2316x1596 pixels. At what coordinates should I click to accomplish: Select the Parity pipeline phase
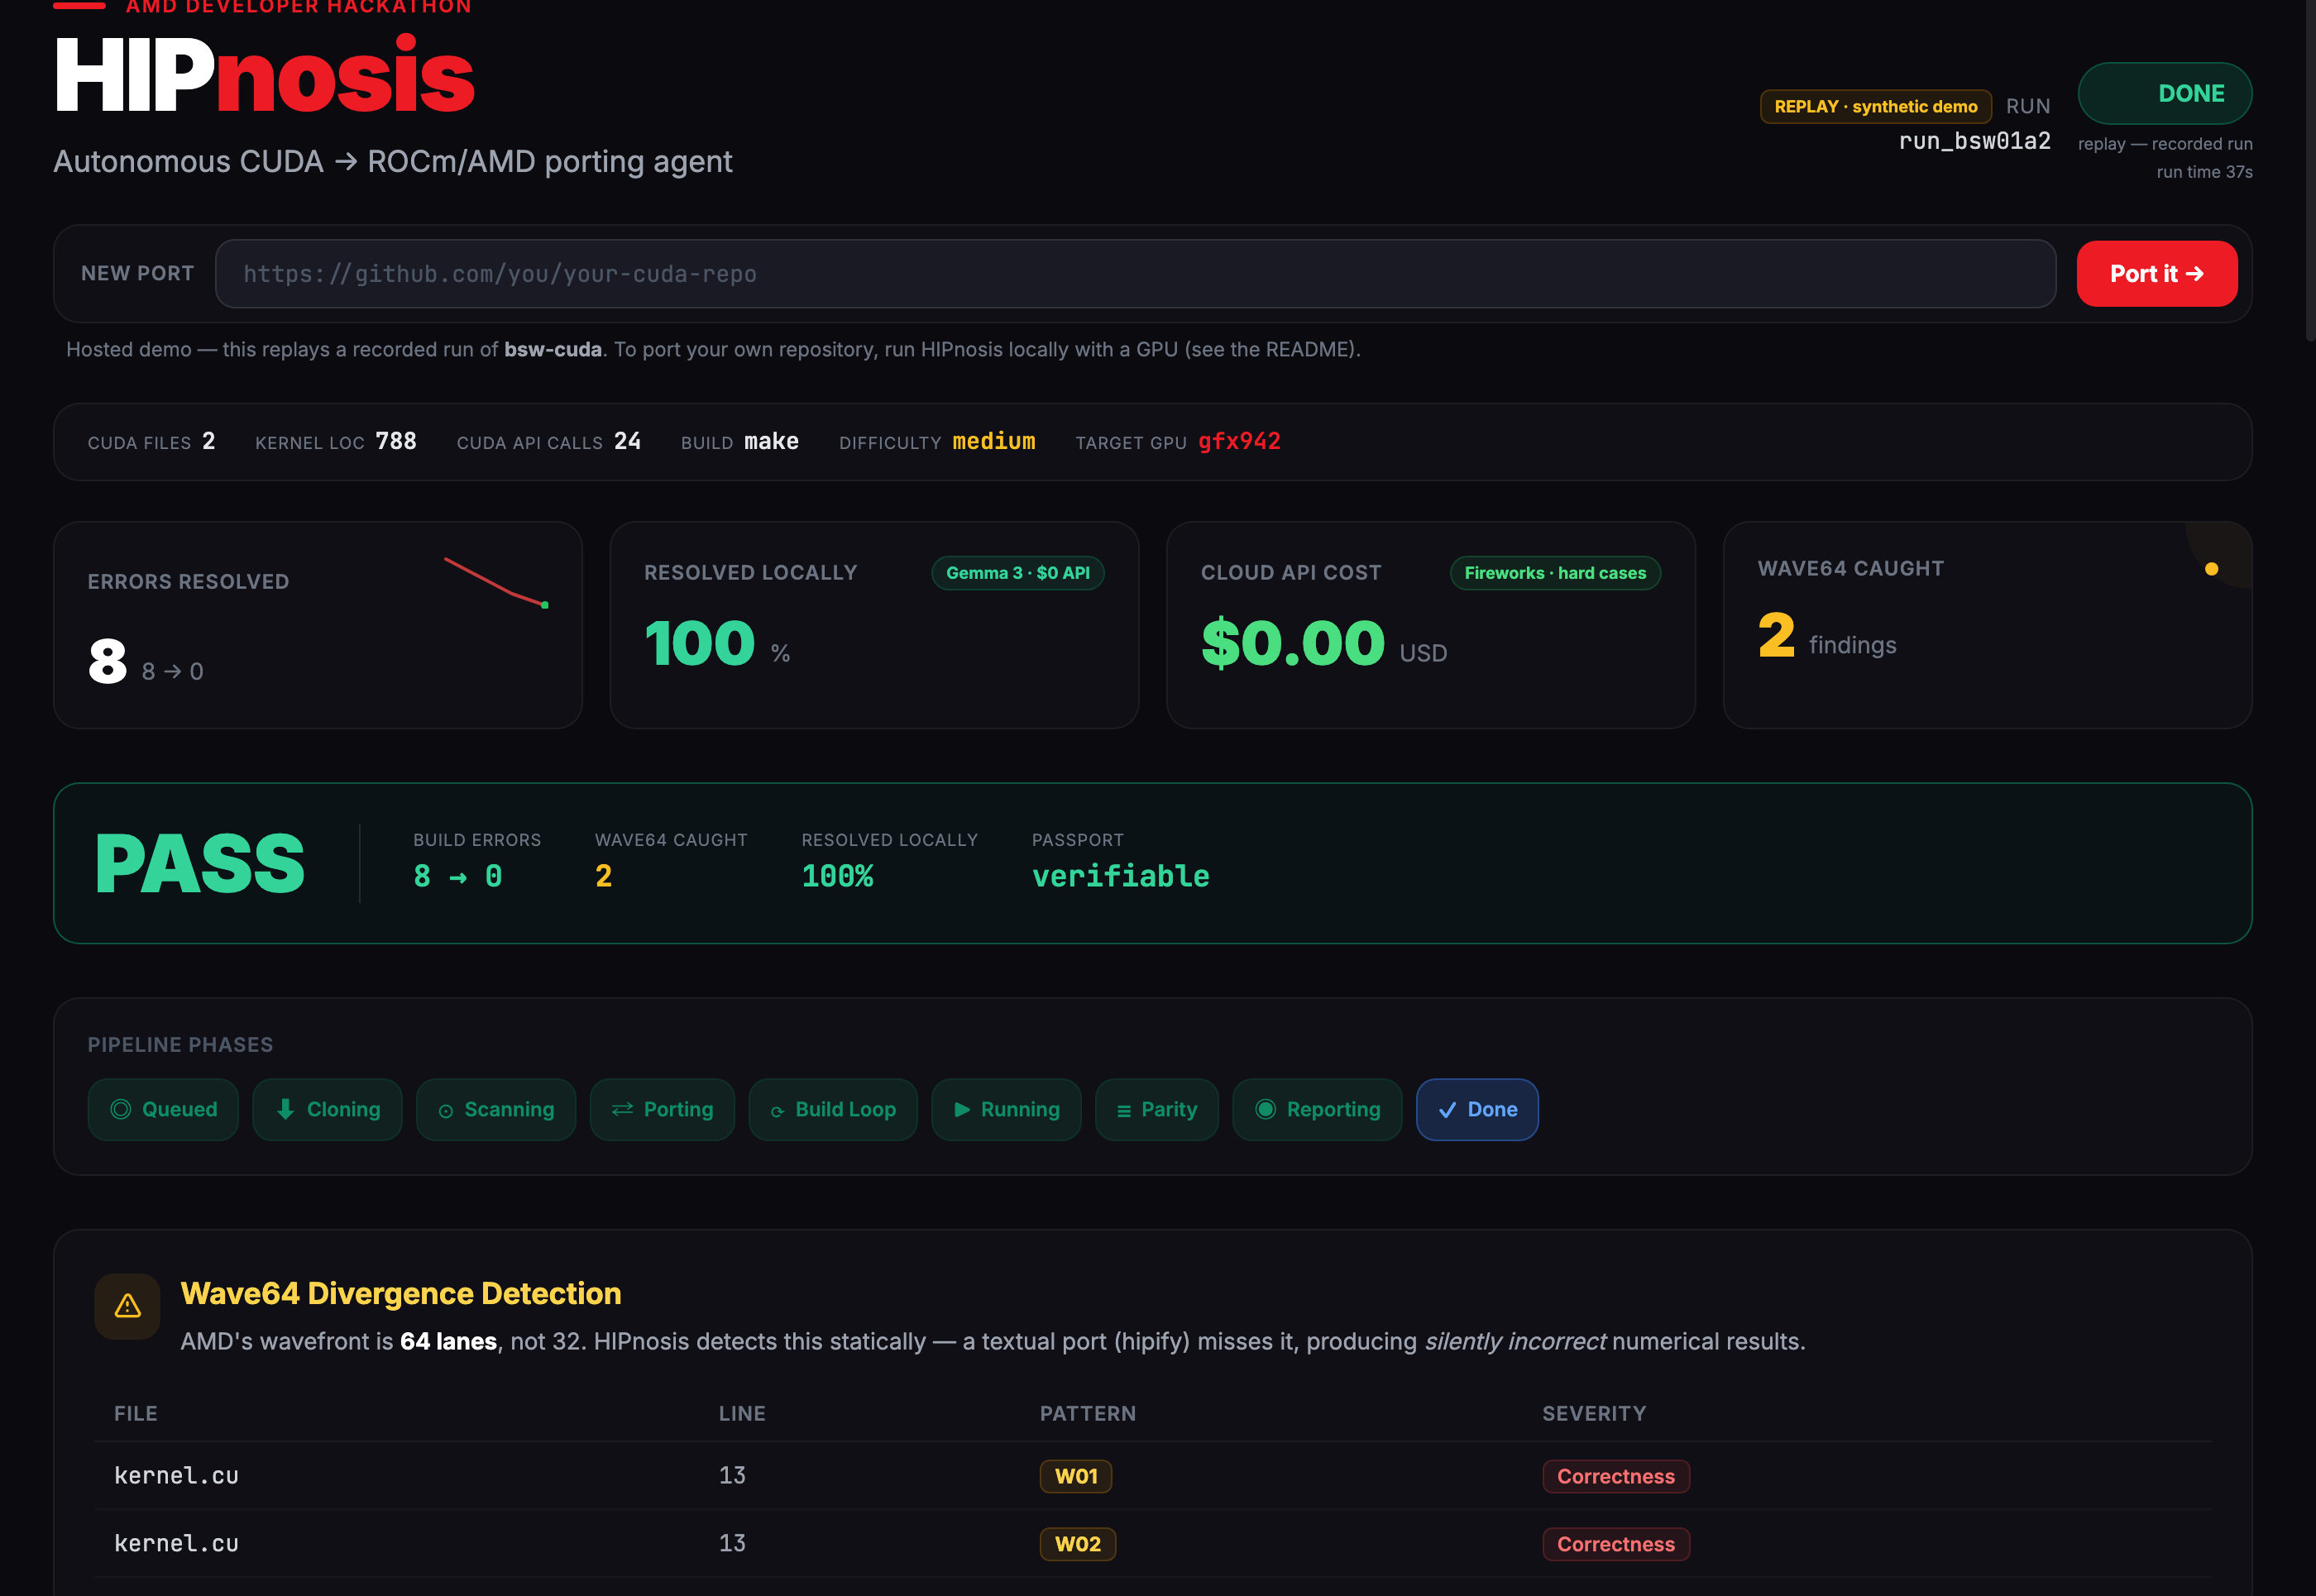[1157, 1109]
